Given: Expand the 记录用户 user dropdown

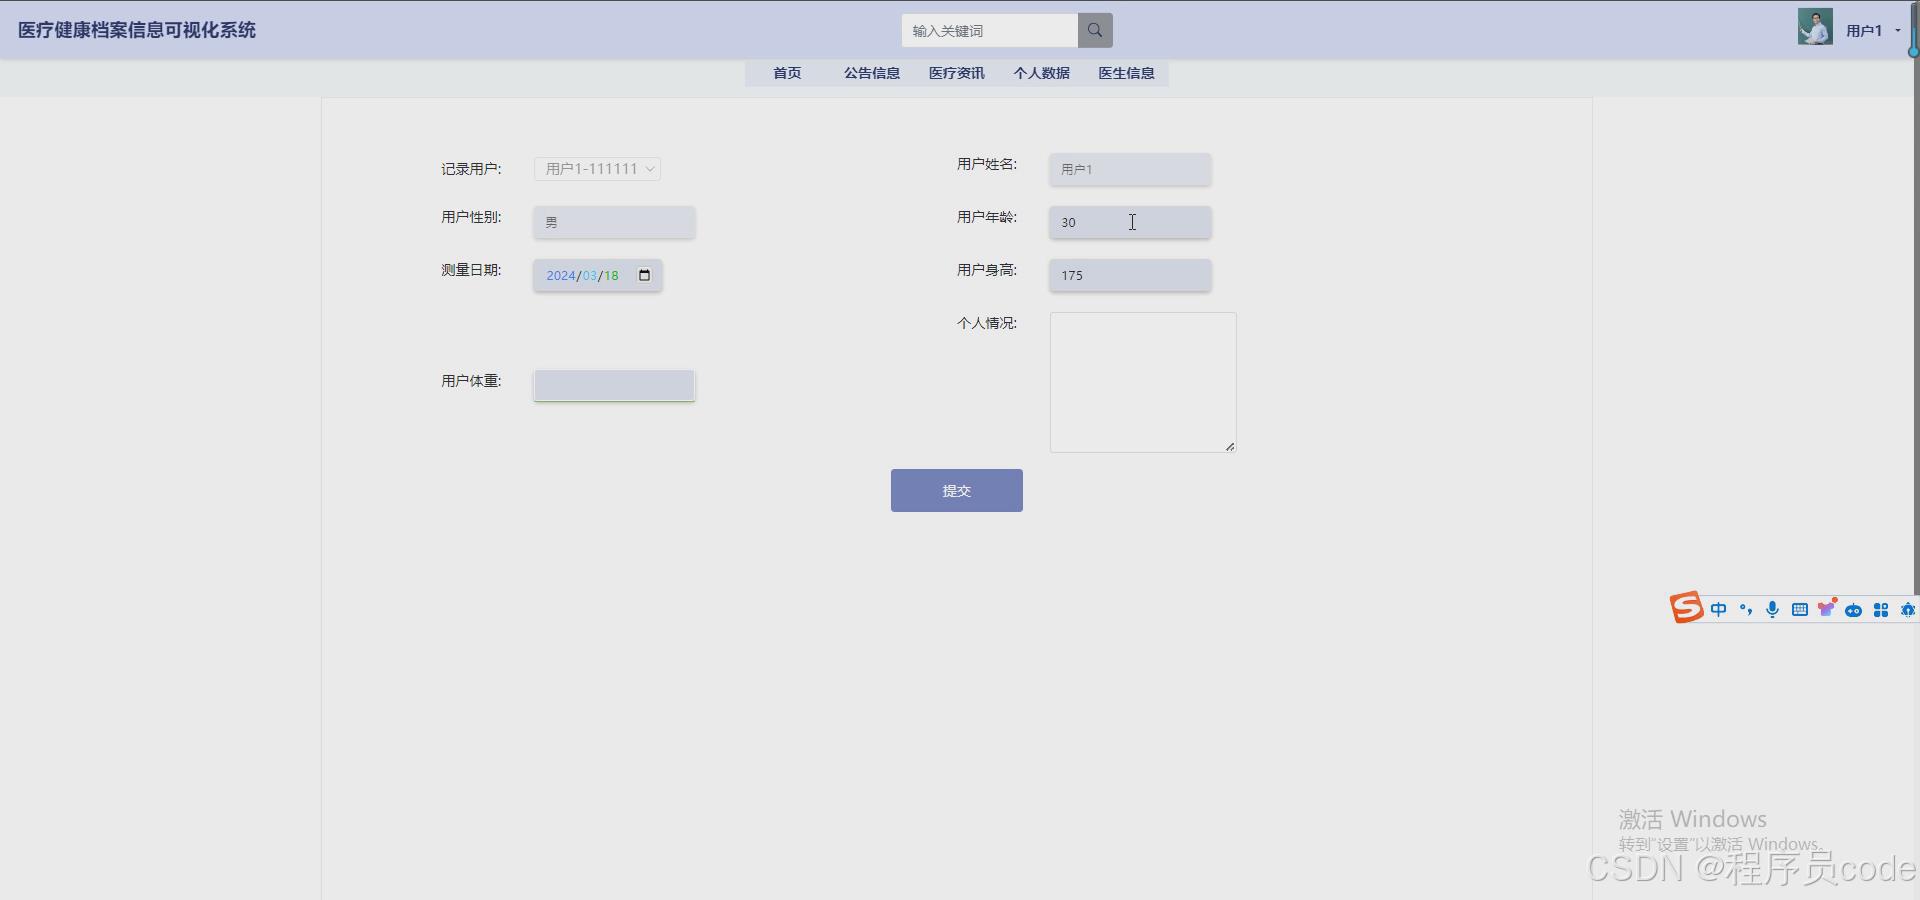Looking at the screenshot, I should [x=597, y=169].
